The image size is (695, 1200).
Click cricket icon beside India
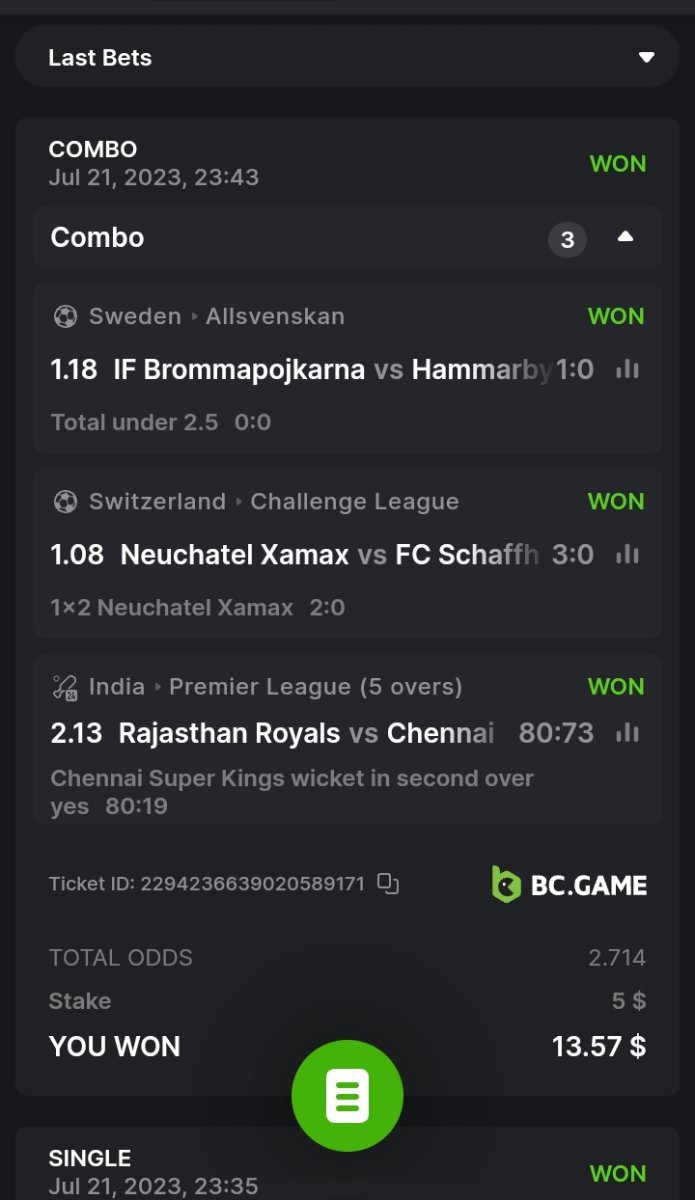pos(65,687)
